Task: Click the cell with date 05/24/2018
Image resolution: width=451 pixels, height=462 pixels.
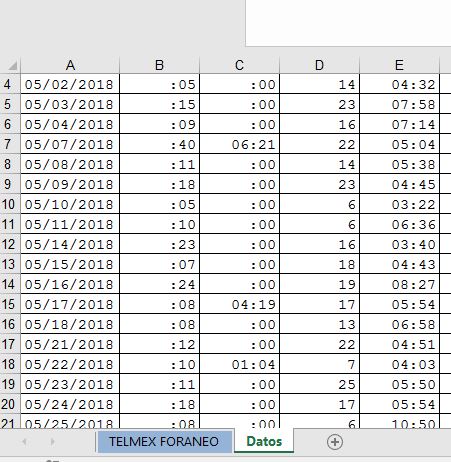Action: pyautogui.click(x=70, y=404)
